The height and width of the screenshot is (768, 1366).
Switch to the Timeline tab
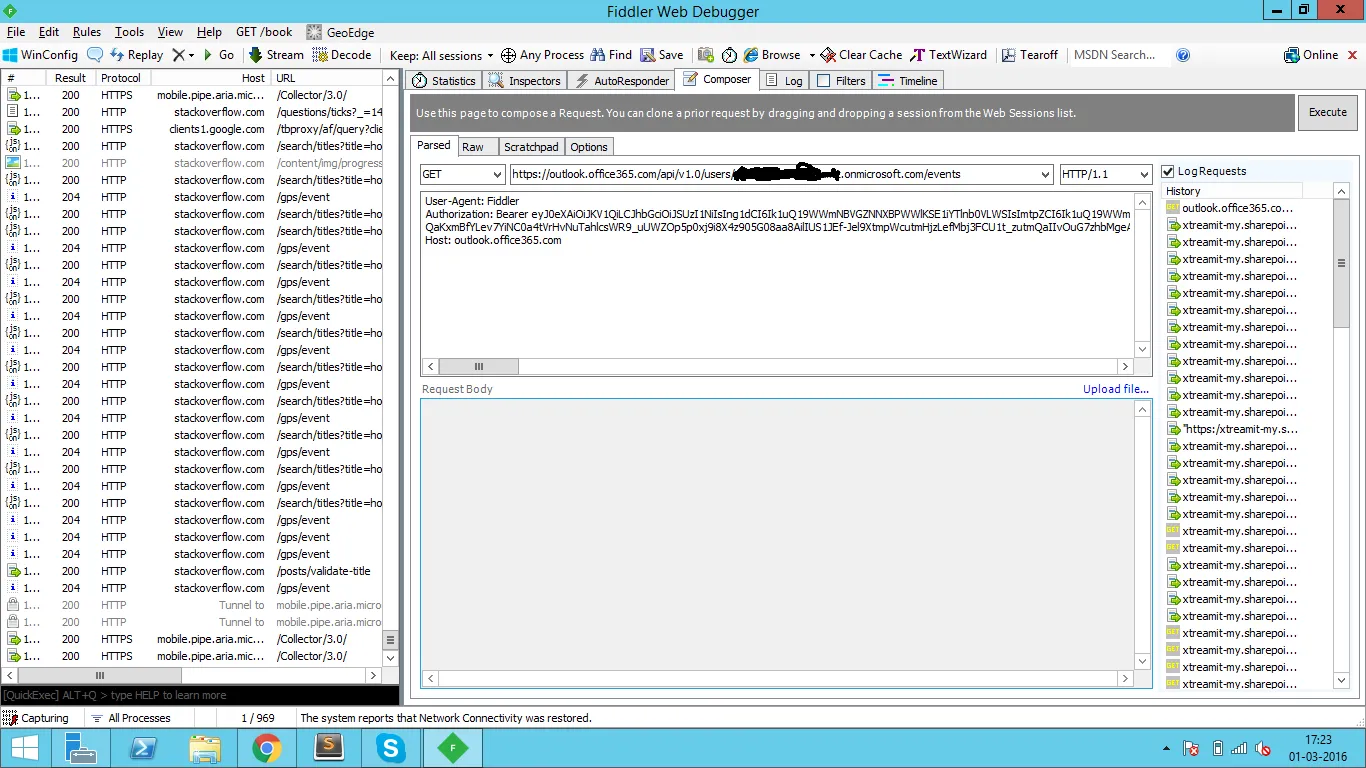[909, 80]
